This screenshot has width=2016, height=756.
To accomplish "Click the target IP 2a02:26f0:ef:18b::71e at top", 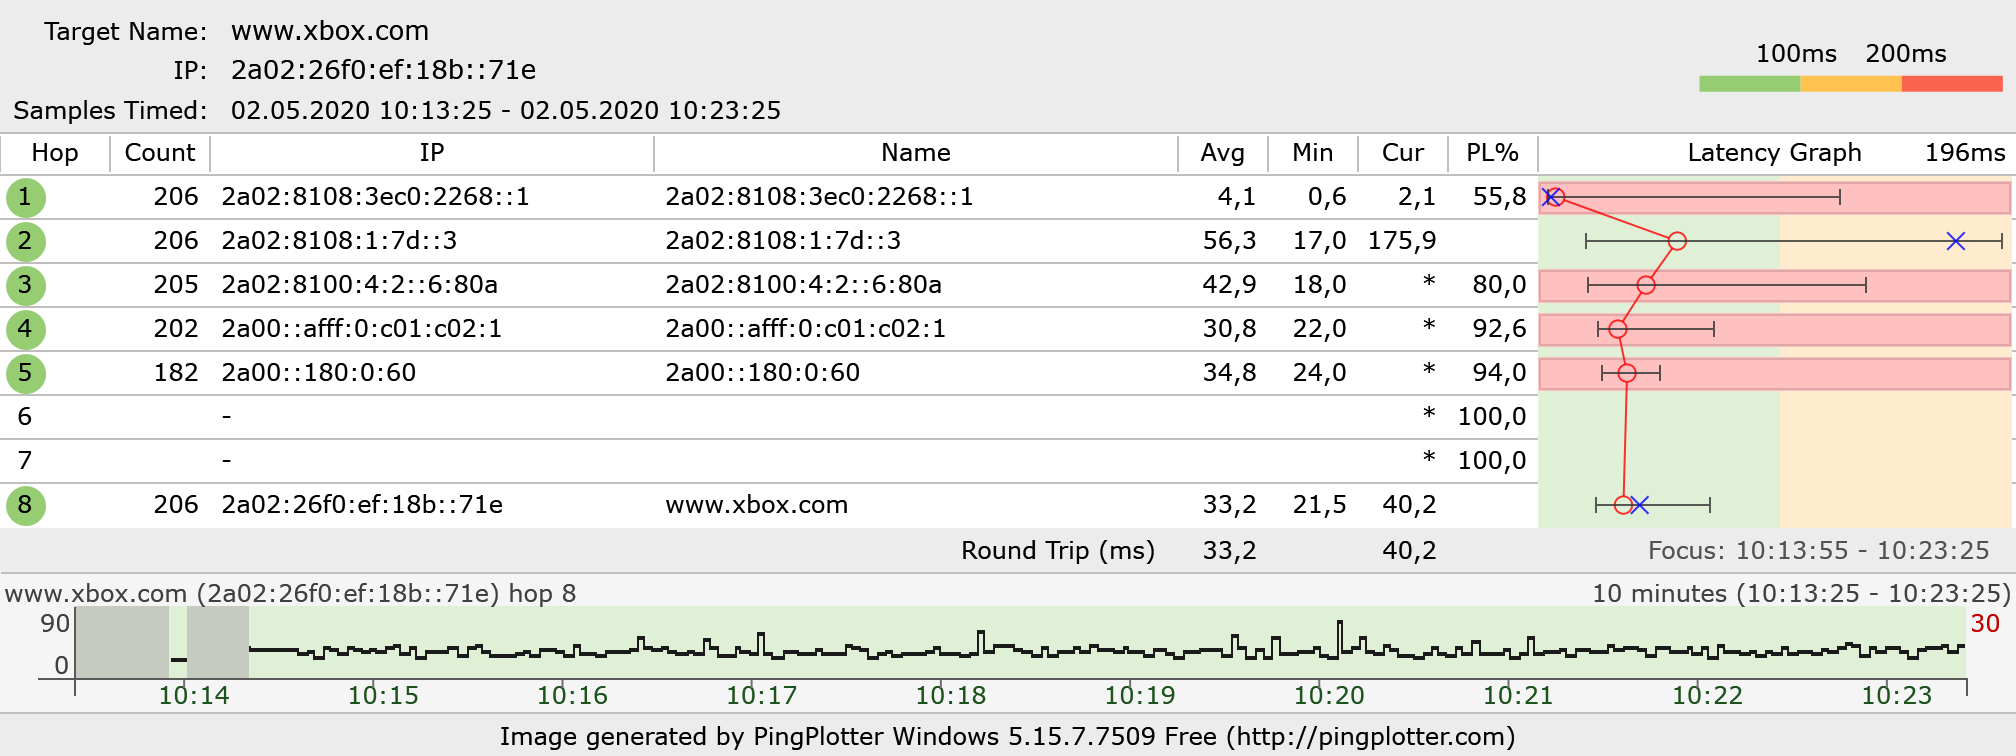I will coord(383,70).
